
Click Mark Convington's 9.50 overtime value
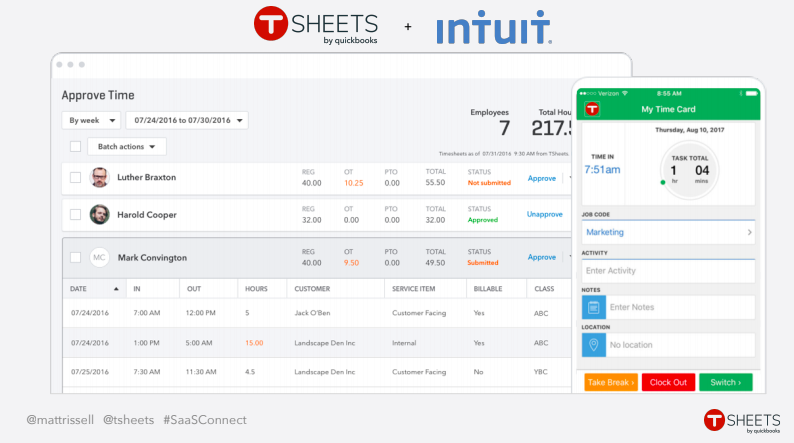point(351,263)
